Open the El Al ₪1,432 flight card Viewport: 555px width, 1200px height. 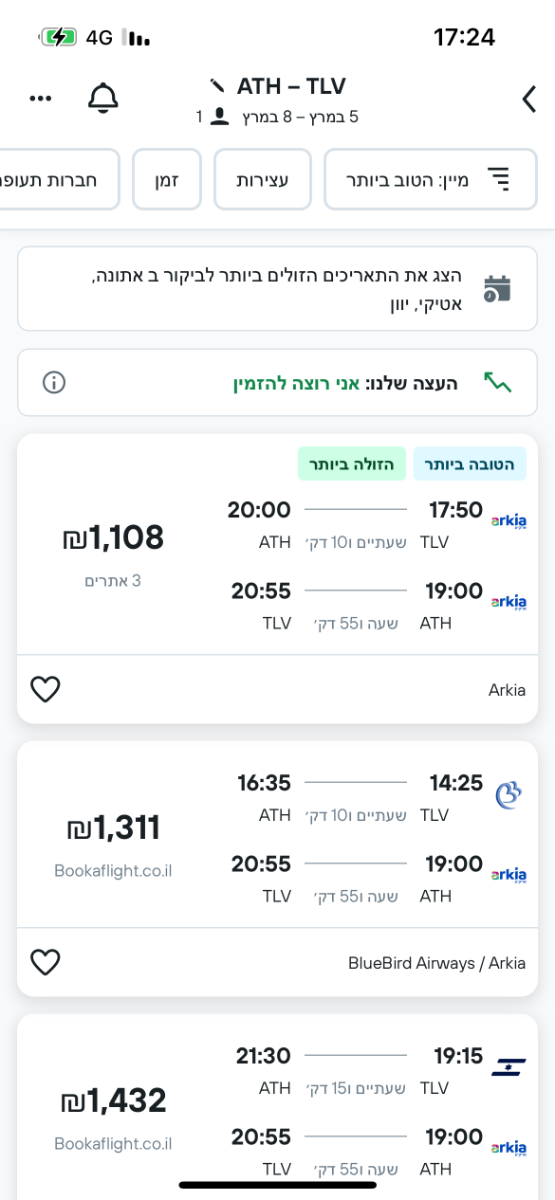click(x=277, y=1107)
